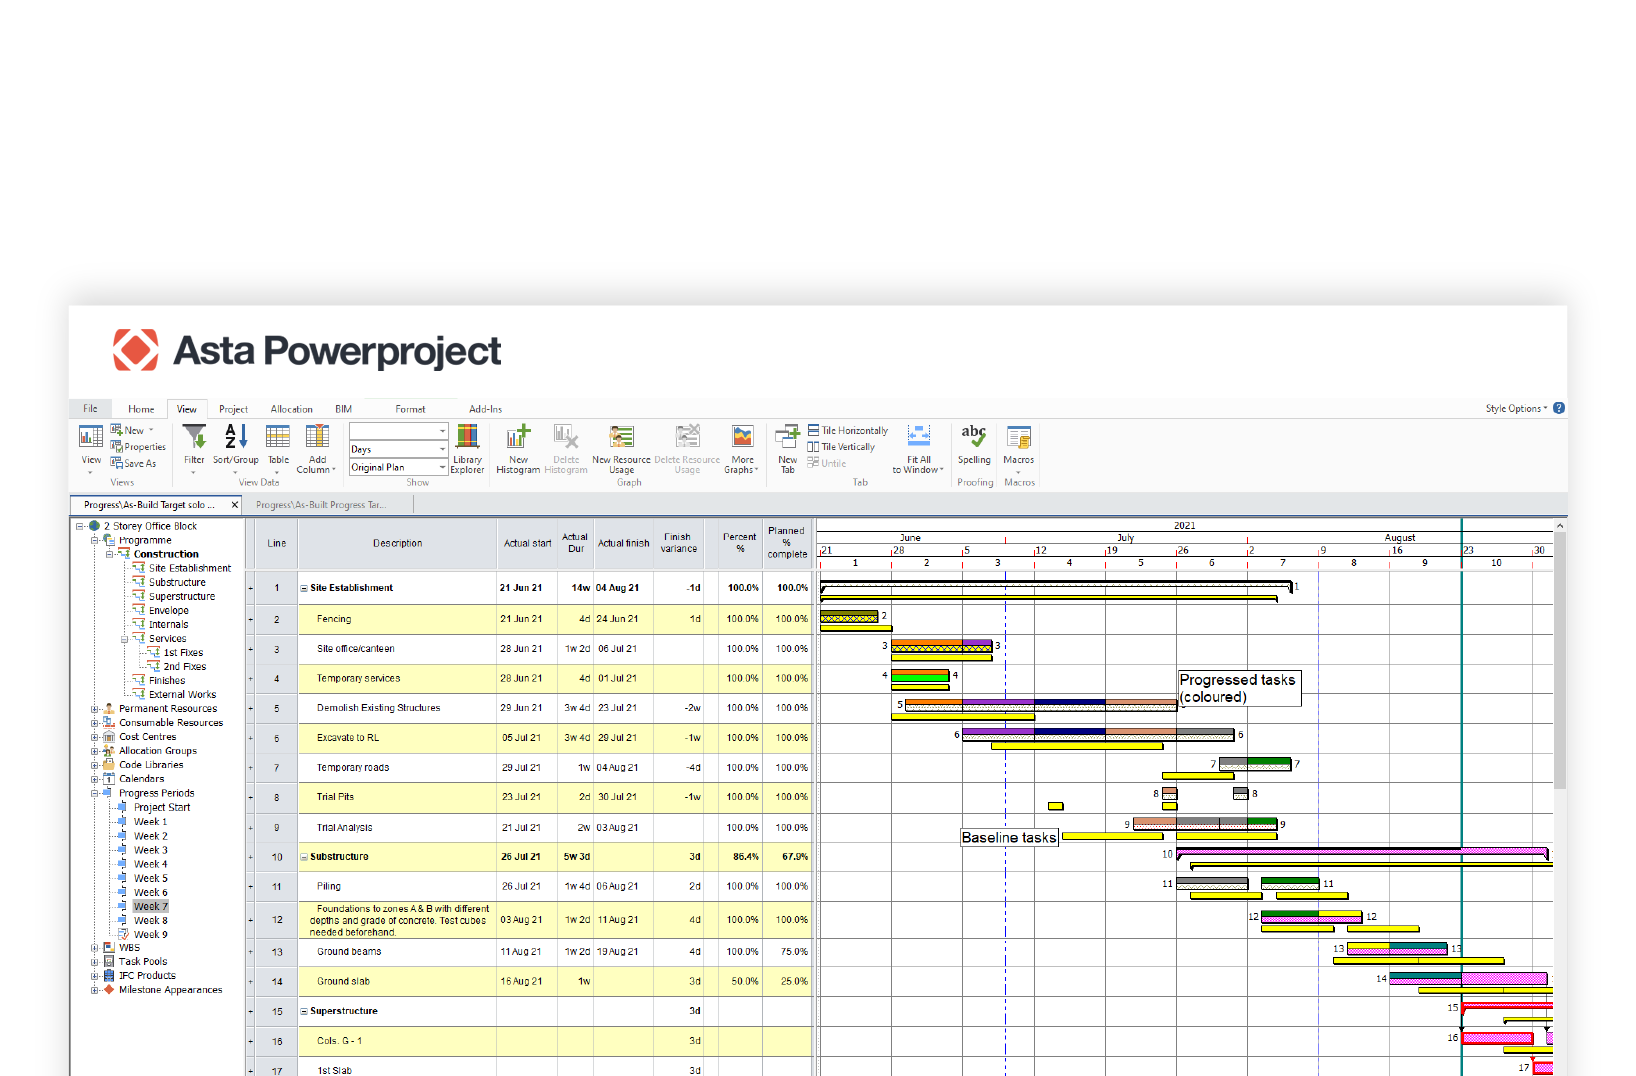Screen dimensions: 1636x1076
Task: Open the Sort/Group tool
Action: tap(236, 437)
